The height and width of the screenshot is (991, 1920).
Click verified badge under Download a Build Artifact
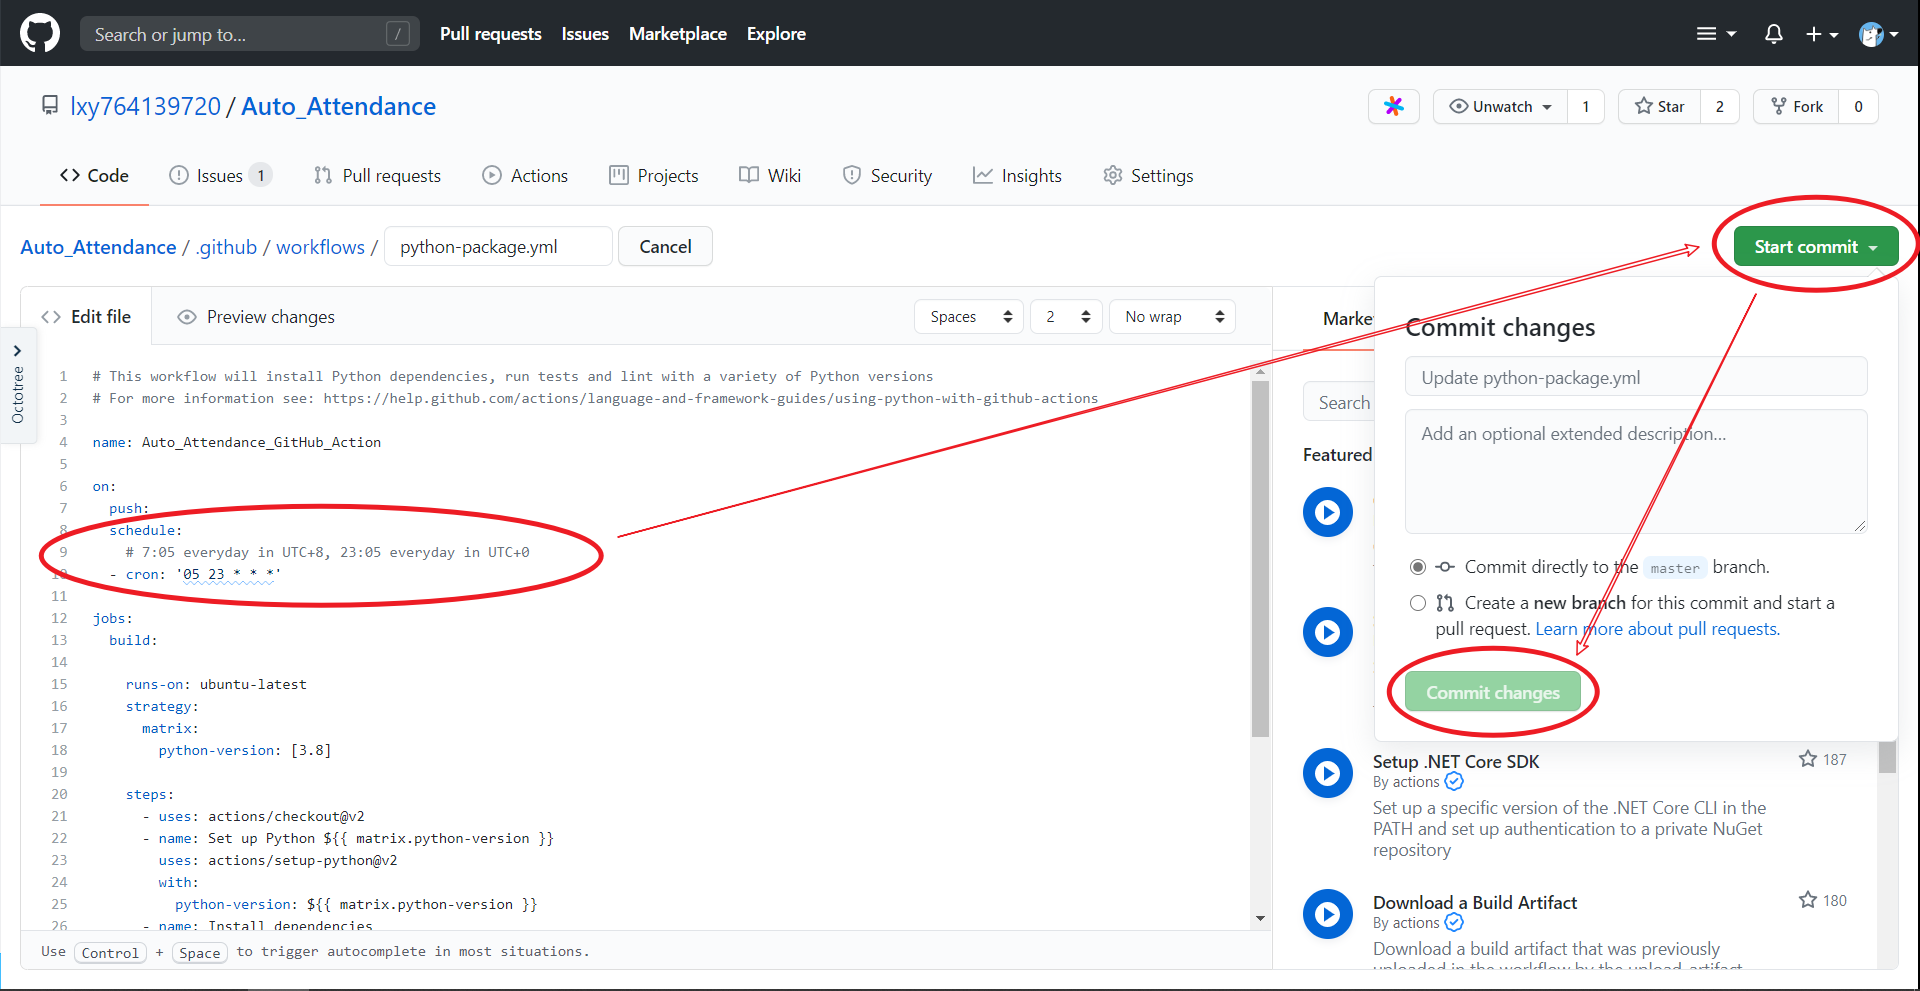coord(1454,922)
